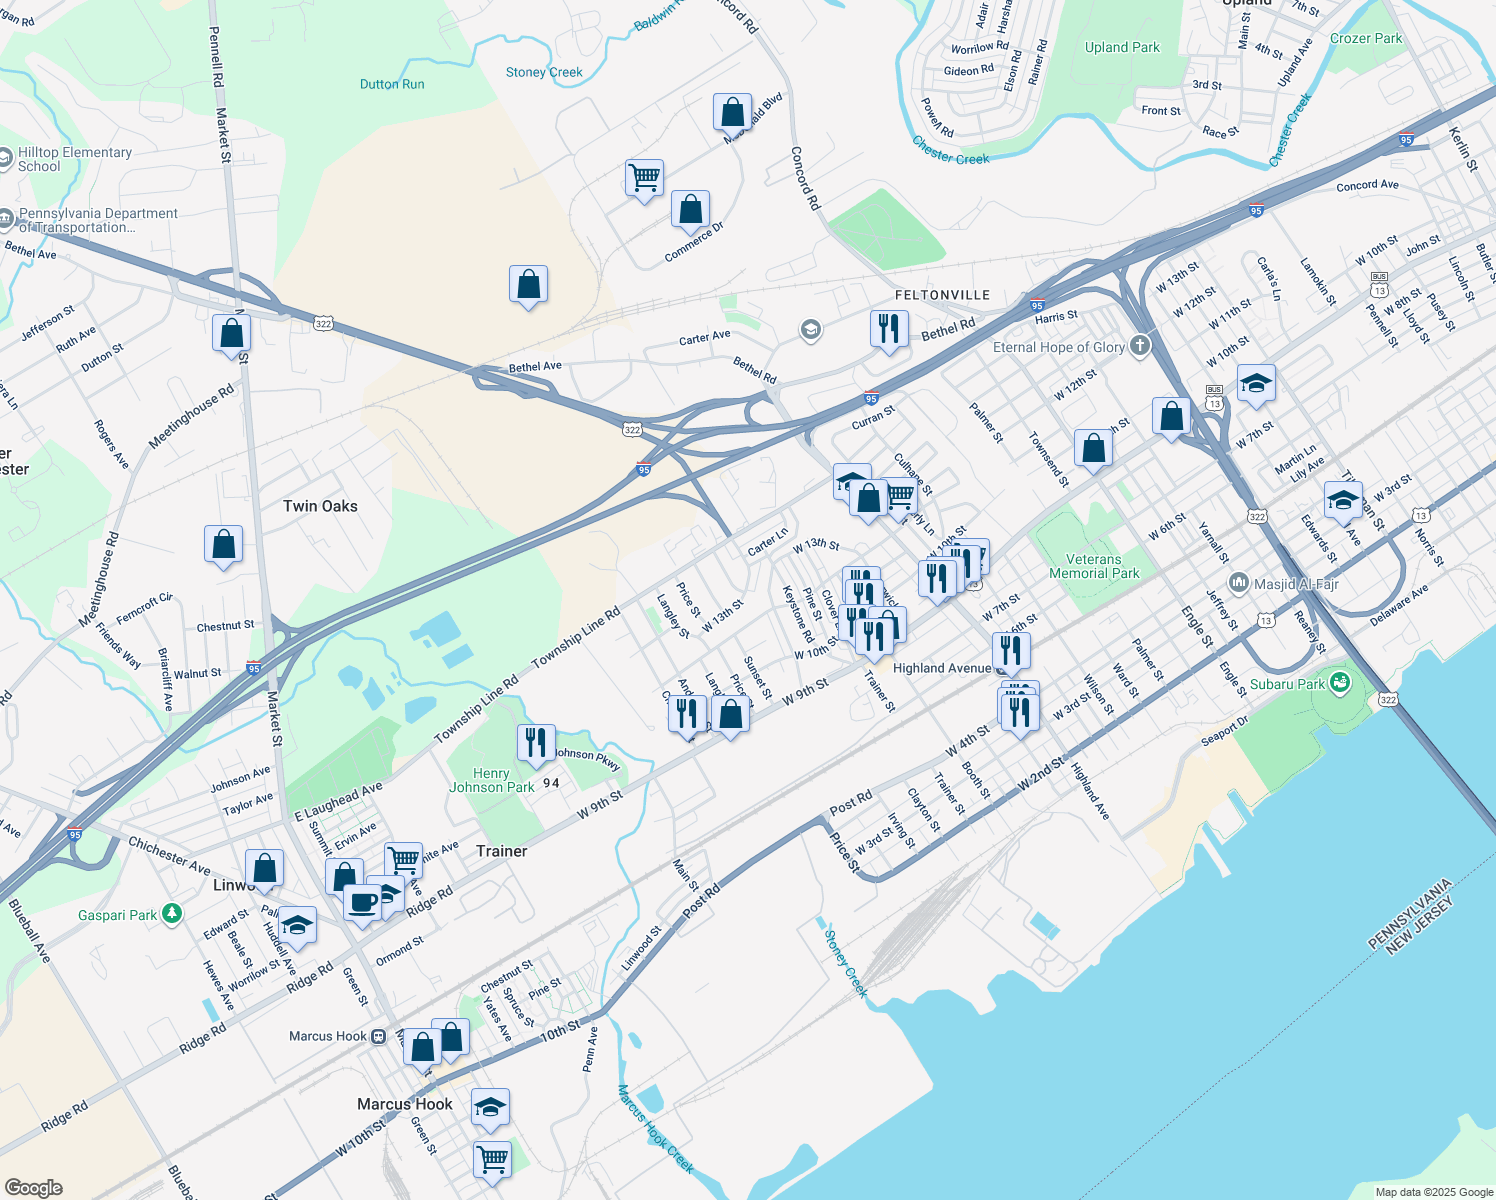Open the Masjid Al-Fajr place icon
This screenshot has width=1496, height=1200.
(1239, 583)
